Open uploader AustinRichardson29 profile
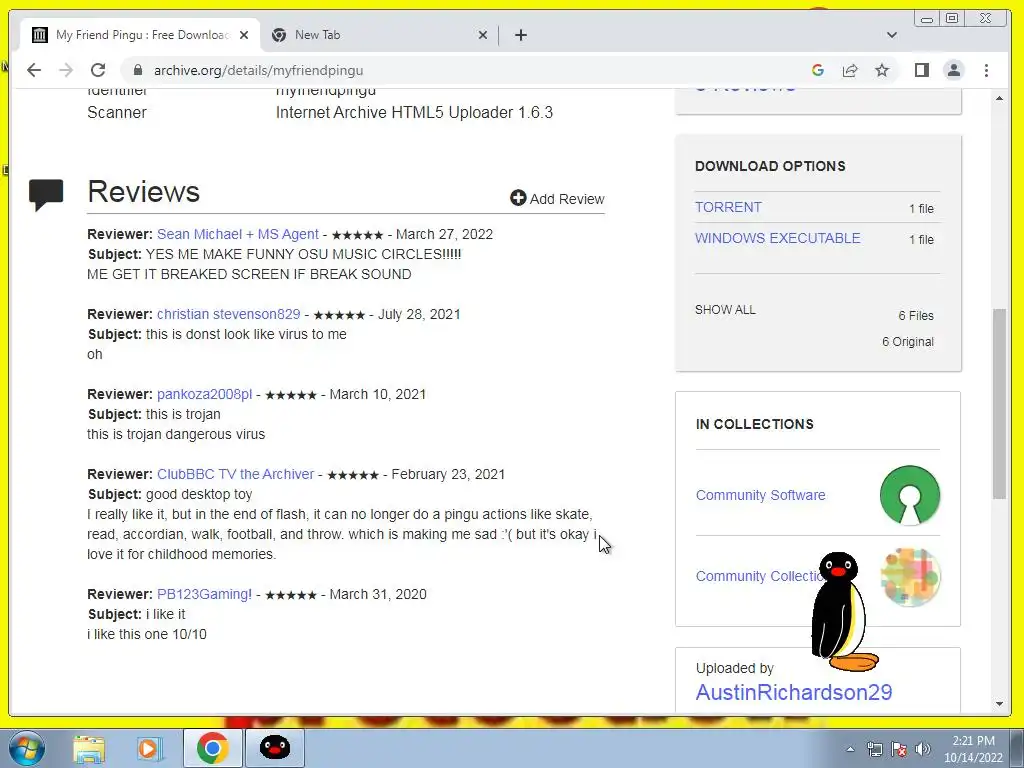The image size is (1024, 768). (x=793, y=692)
